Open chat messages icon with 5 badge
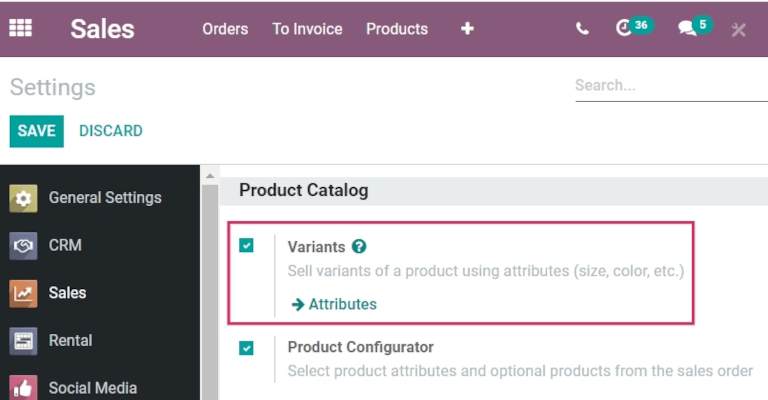Image resolution: width=768 pixels, height=400 pixels. (x=687, y=28)
